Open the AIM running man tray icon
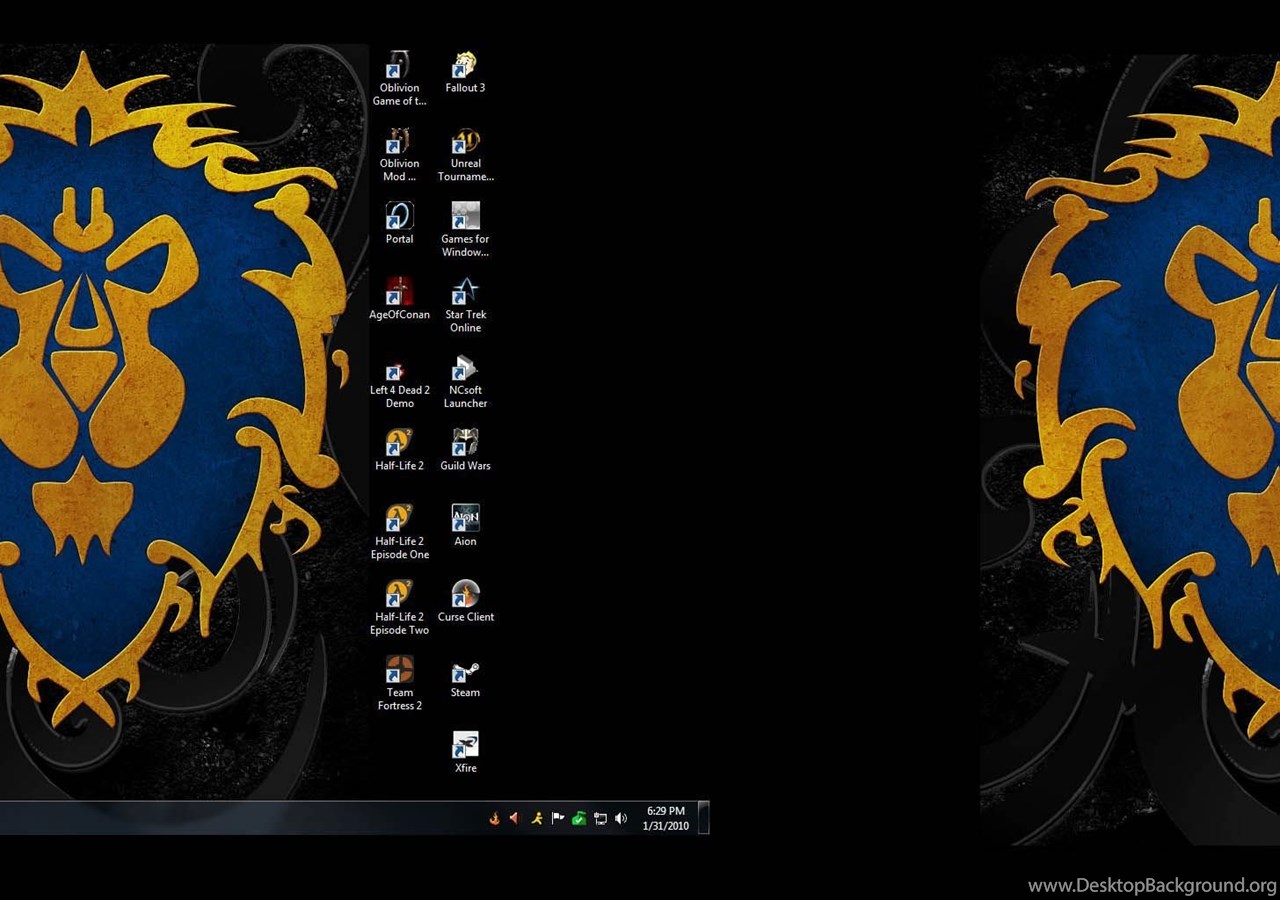 coord(537,818)
